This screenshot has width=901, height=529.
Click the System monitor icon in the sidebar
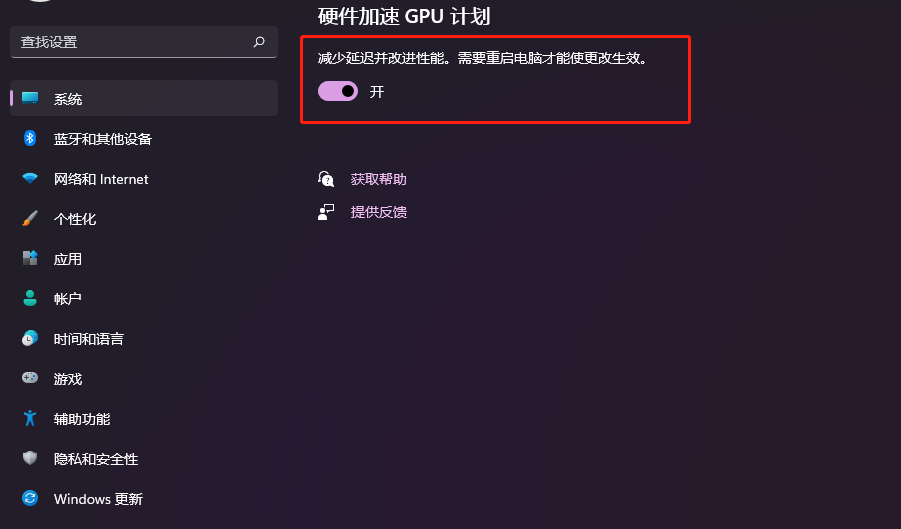click(x=30, y=98)
